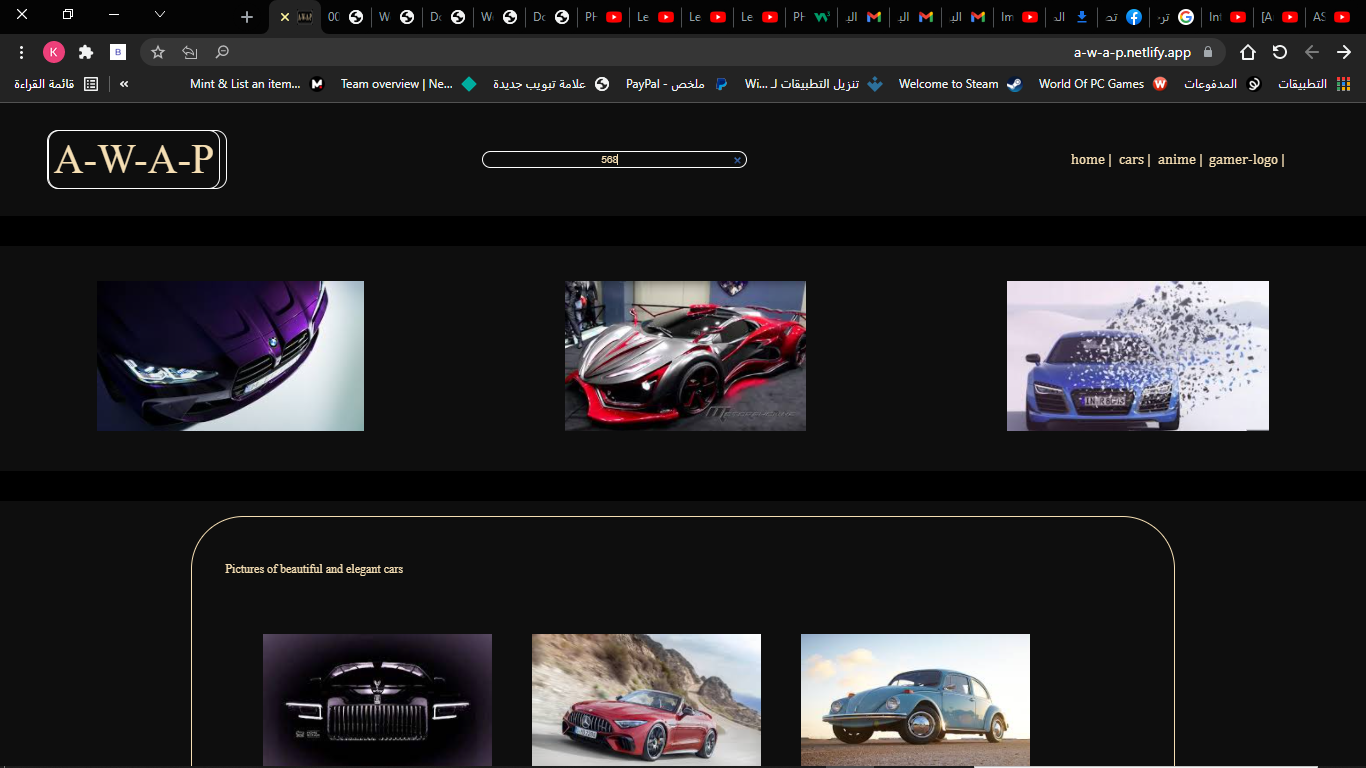Click the Chrome three-dot menu icon
The width and height of the screenshot is (1366, 768).
pos(21,52)
